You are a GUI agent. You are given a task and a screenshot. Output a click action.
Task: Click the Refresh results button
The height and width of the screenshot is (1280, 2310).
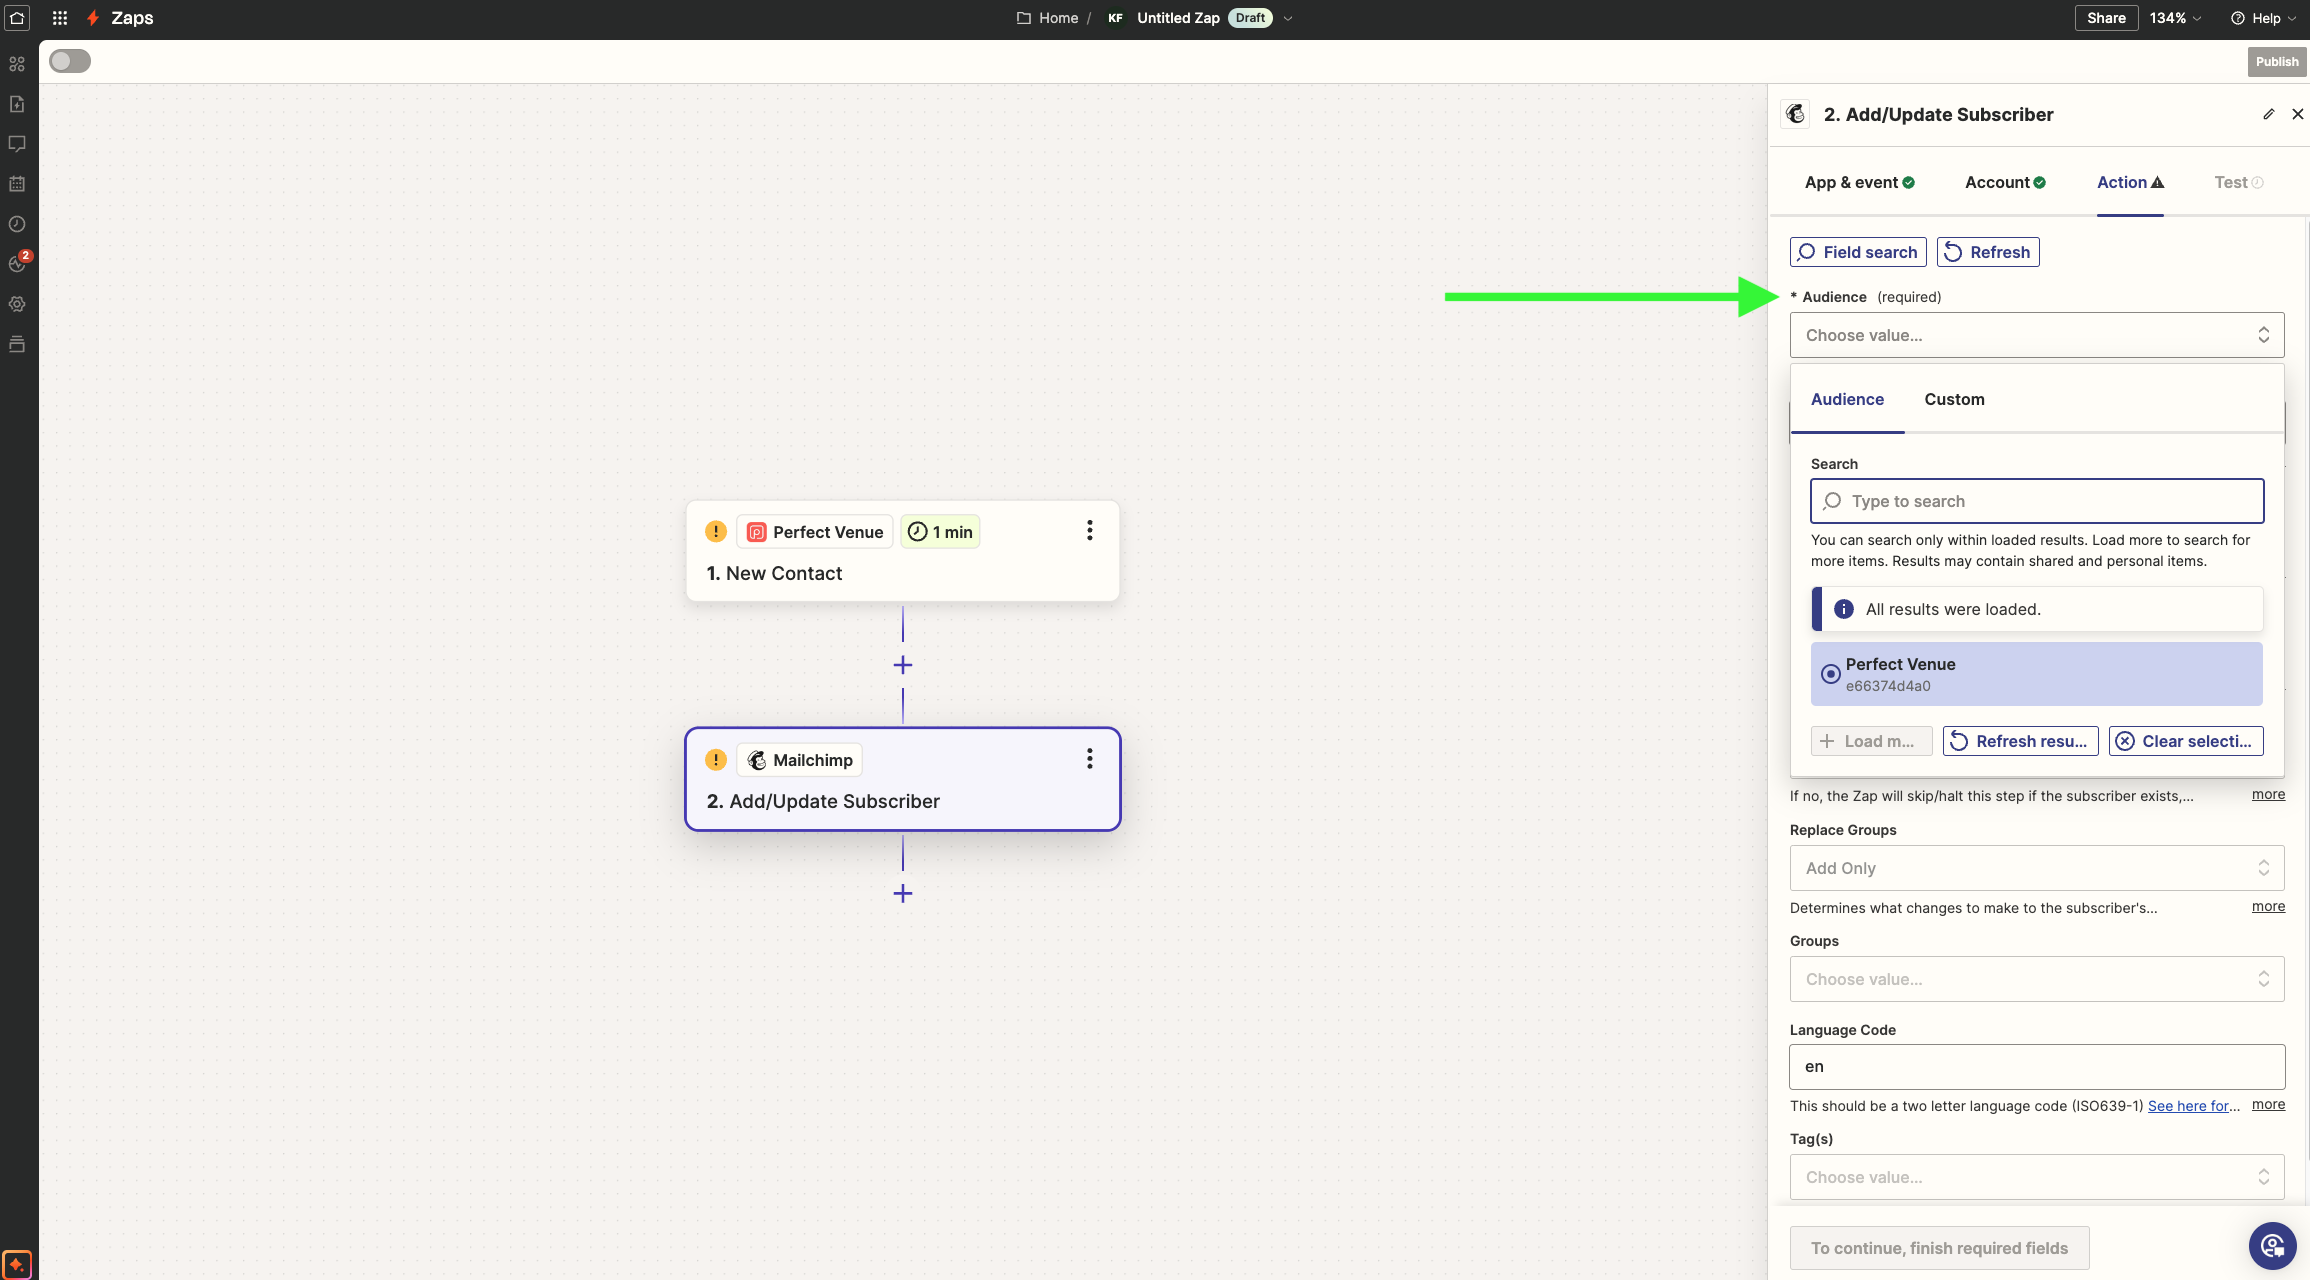point(2020,741)
